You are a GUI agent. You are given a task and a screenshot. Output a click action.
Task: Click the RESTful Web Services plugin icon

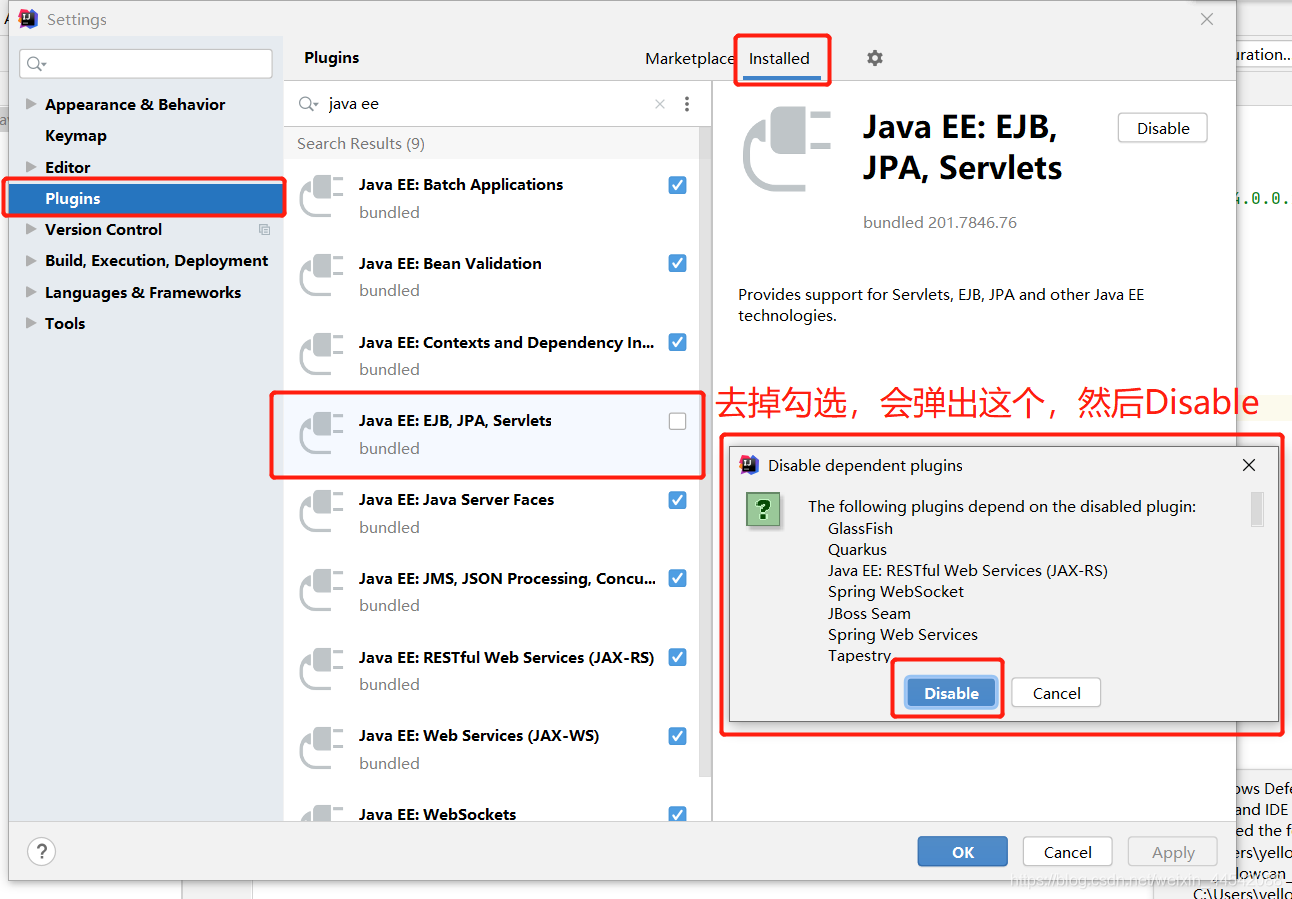click(x=322, y=670)
